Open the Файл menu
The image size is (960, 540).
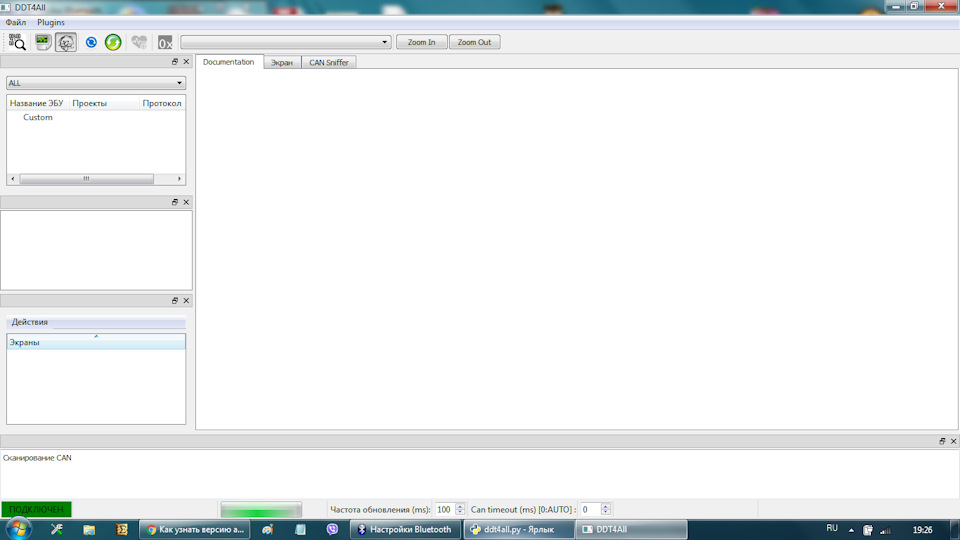click(16, 22)
